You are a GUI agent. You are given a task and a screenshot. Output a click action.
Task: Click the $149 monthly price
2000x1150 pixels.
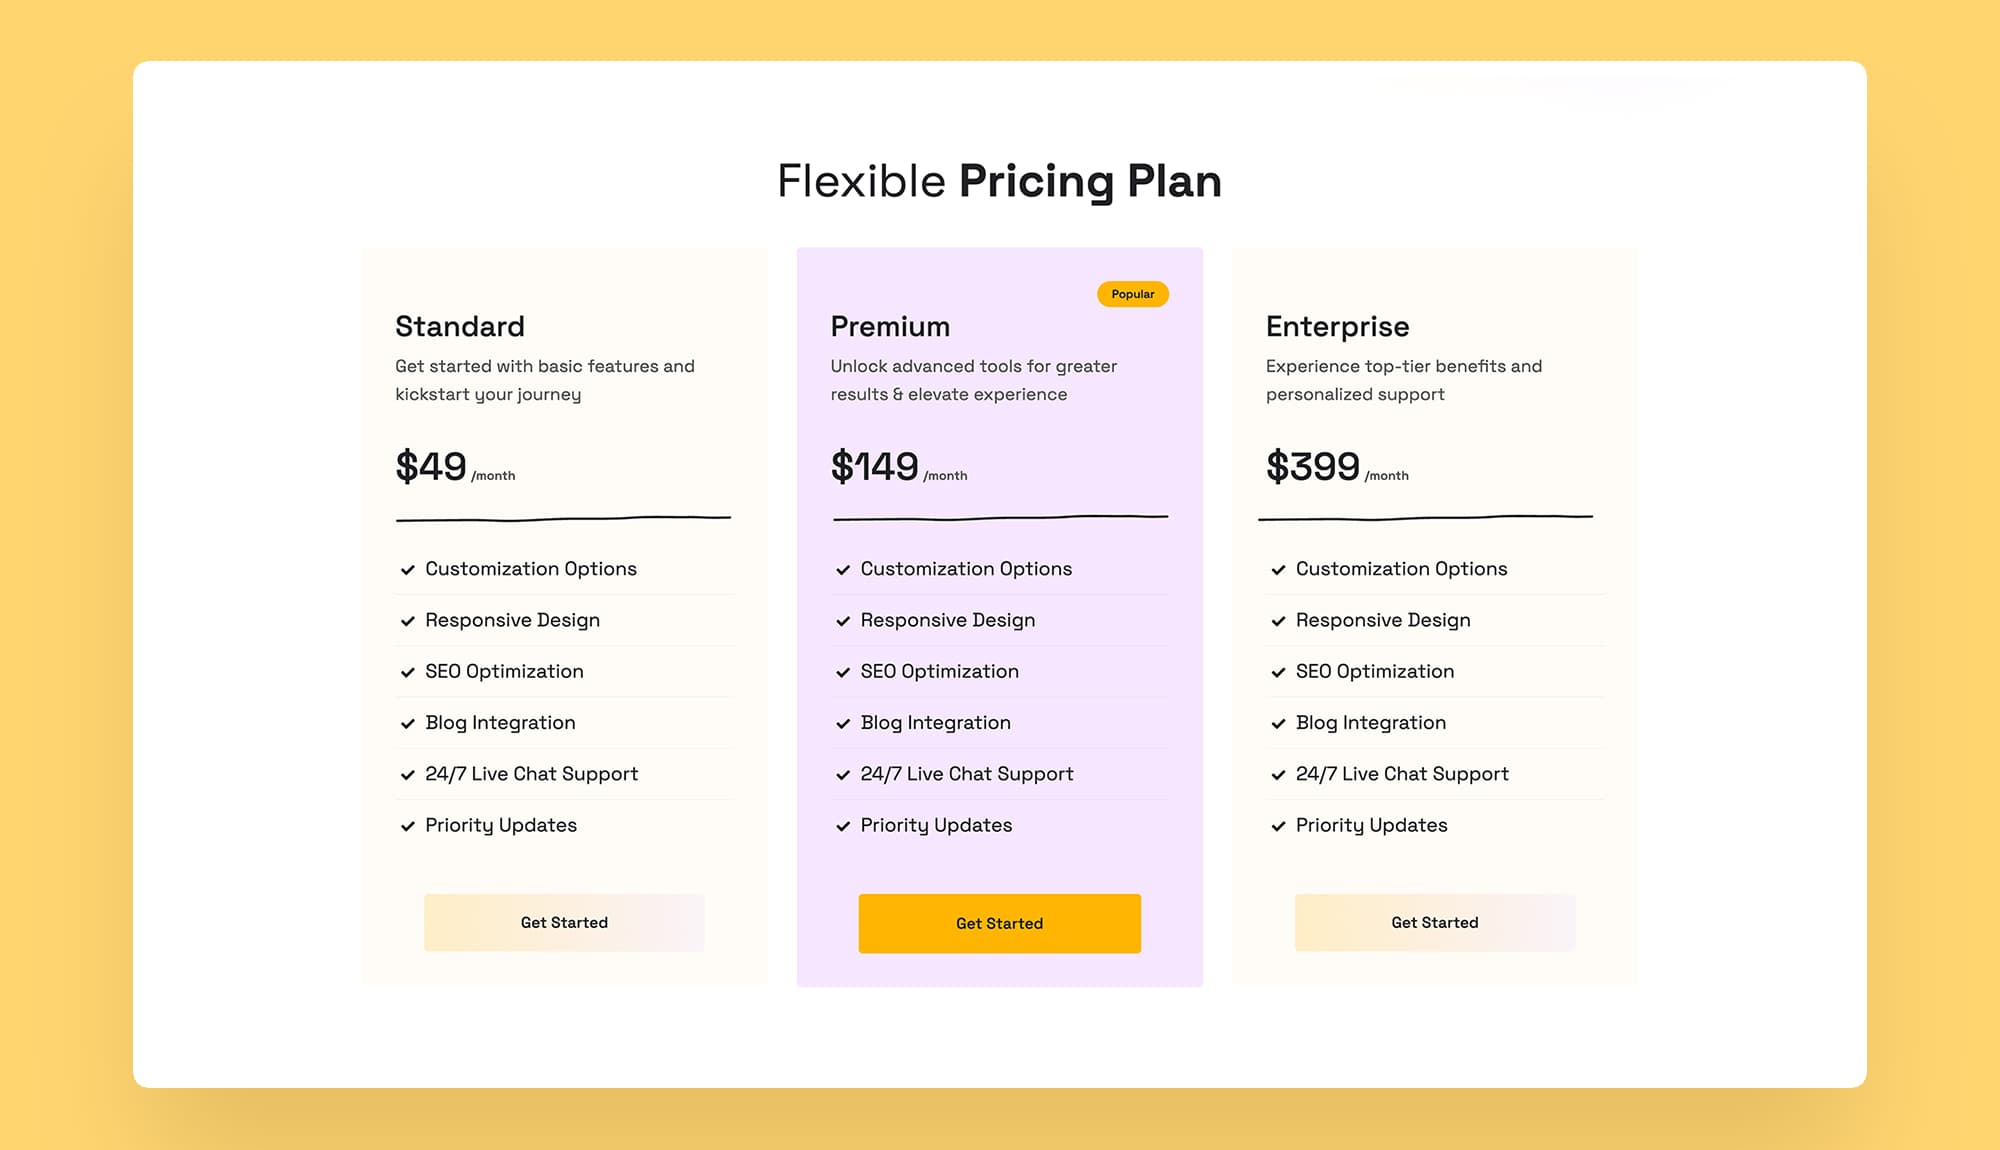[875, 467]
